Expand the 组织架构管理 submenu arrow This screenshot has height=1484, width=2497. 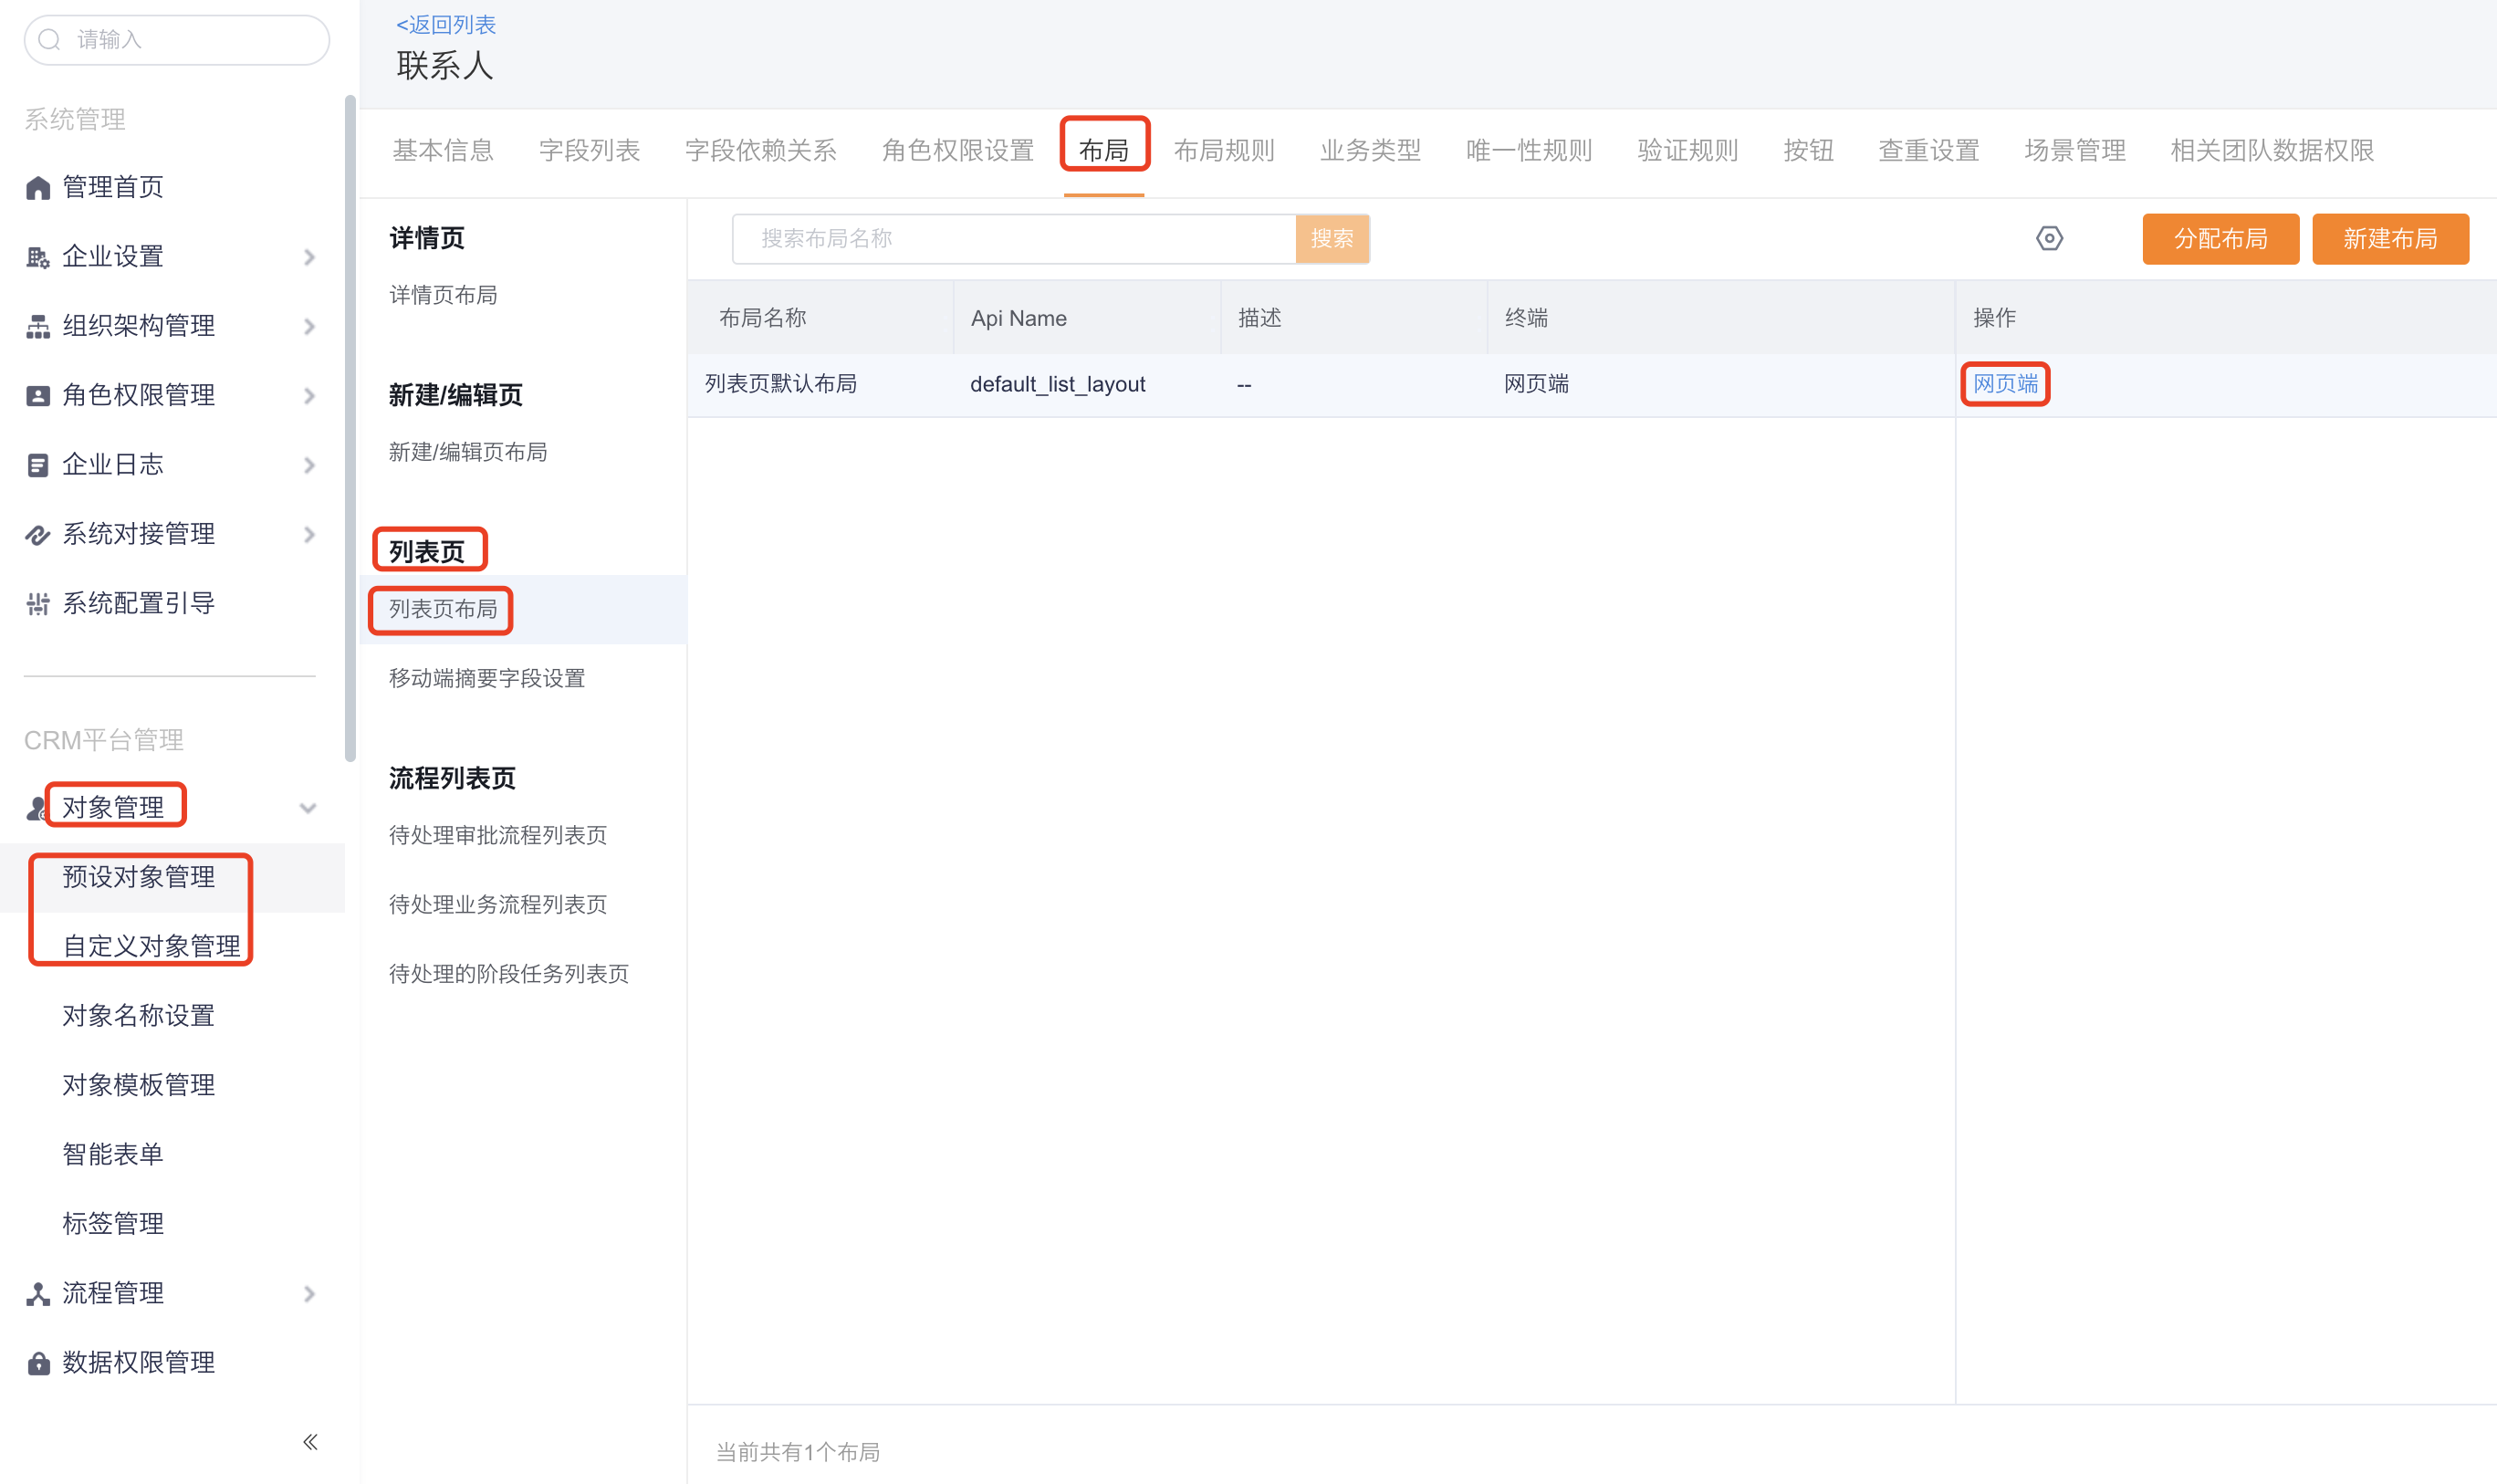point(309,326)
